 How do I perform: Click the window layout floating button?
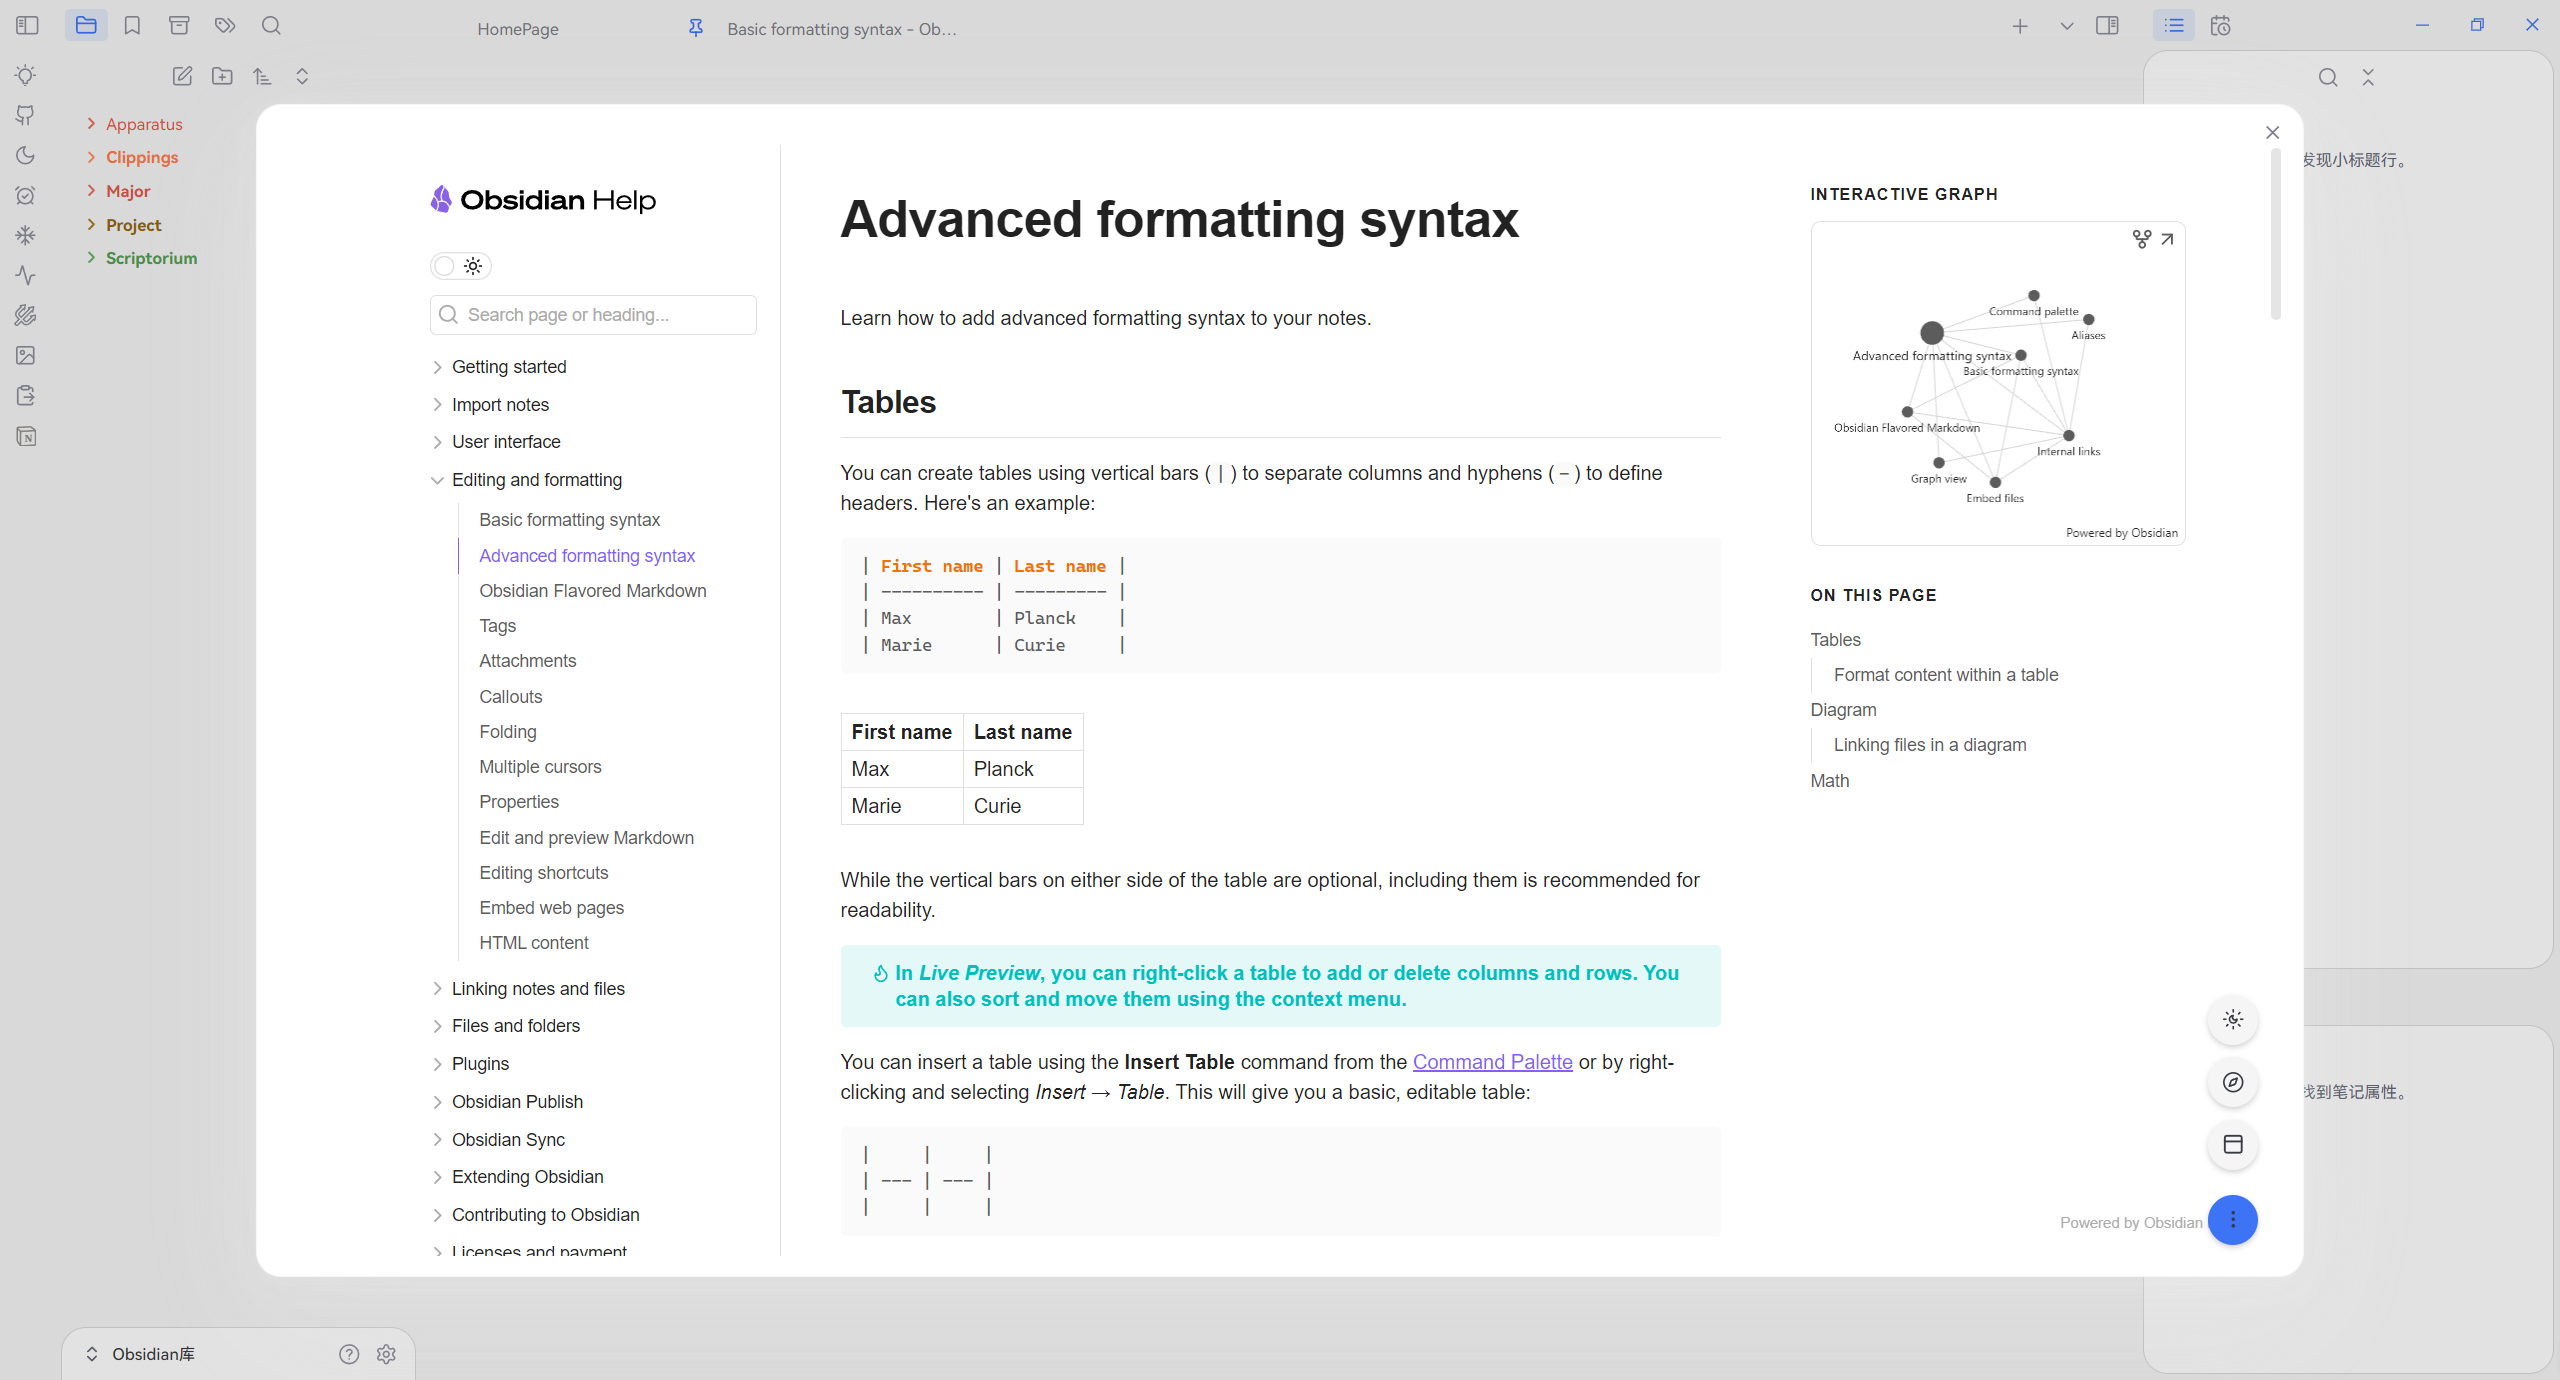2233,1144
